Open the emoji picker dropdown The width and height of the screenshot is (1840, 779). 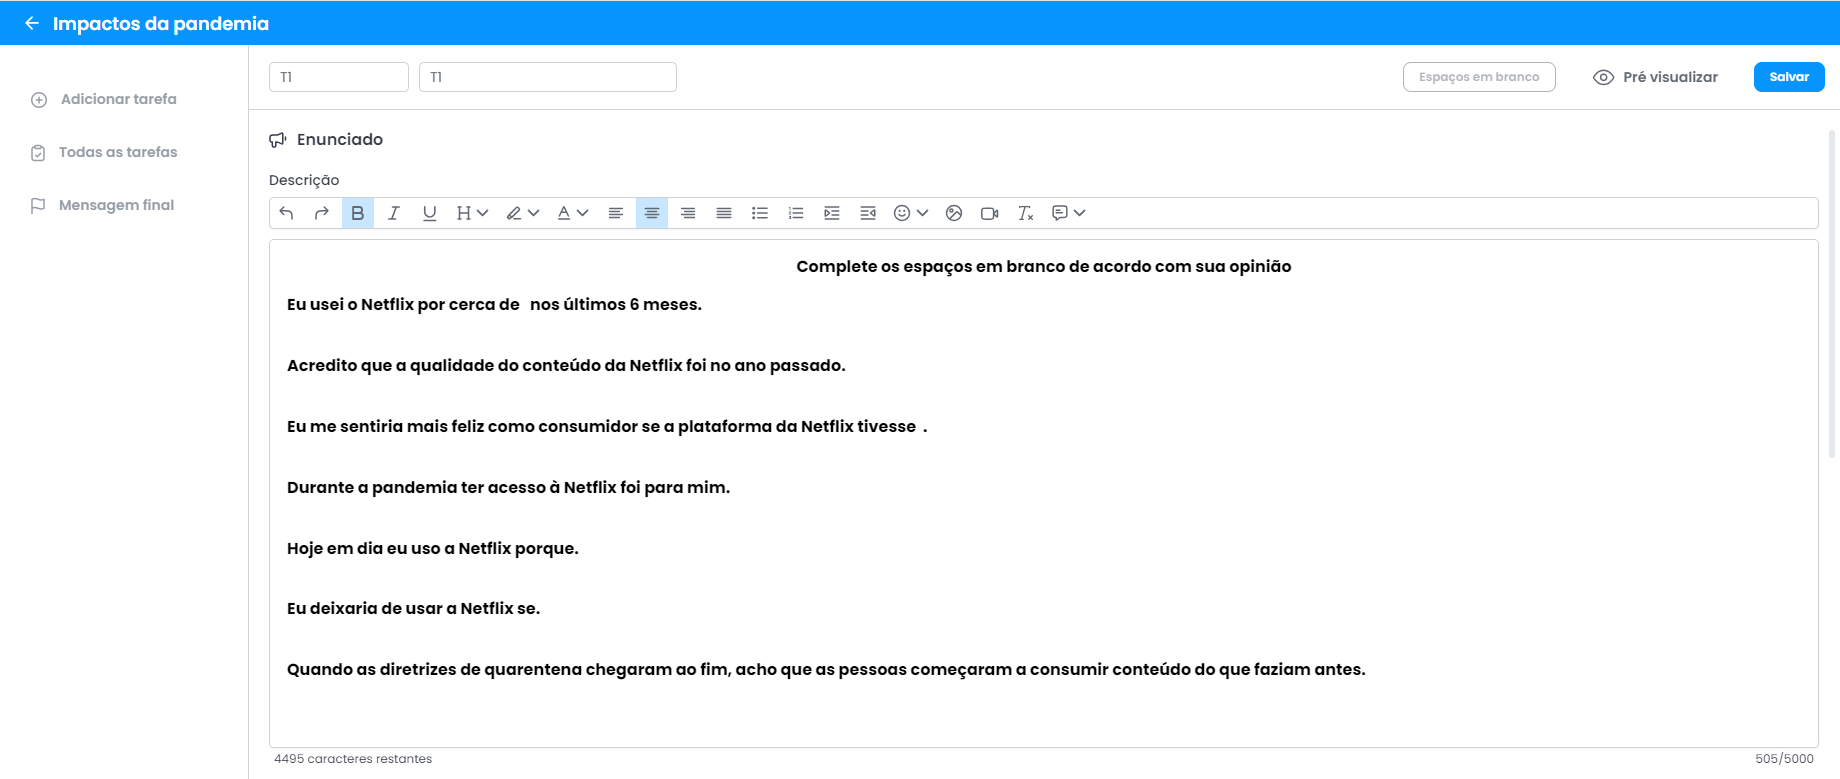pos(911,213)
